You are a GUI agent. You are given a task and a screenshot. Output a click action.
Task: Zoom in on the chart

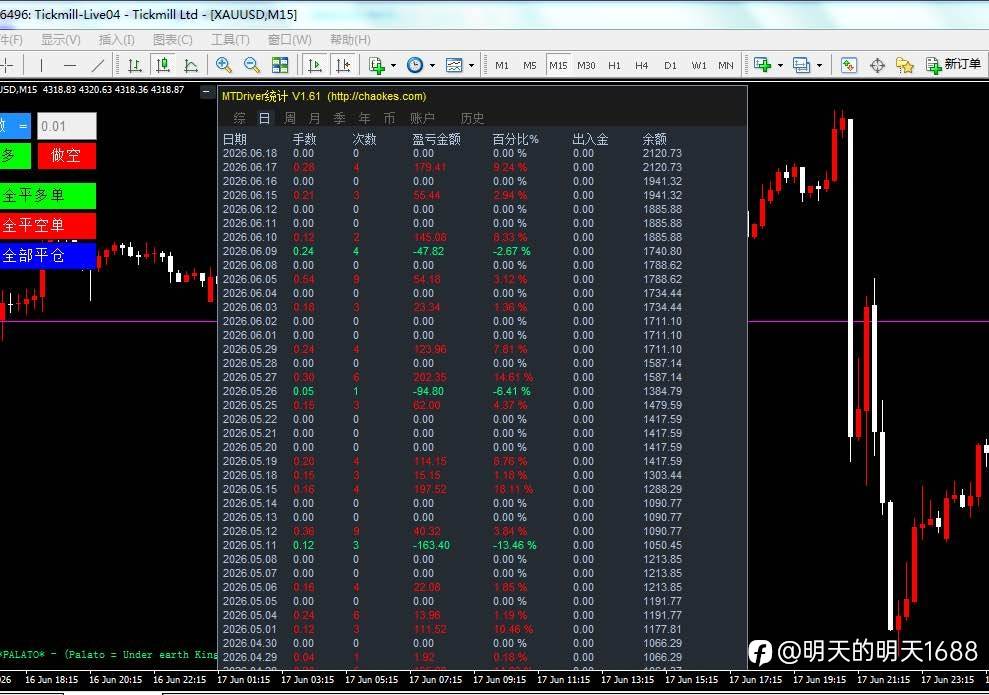(x=223, y=65)
